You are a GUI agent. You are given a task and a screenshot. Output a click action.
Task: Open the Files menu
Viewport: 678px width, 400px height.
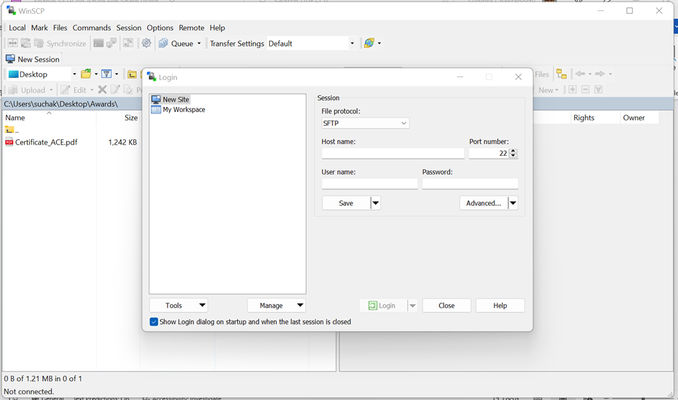(x=60, y=28)
